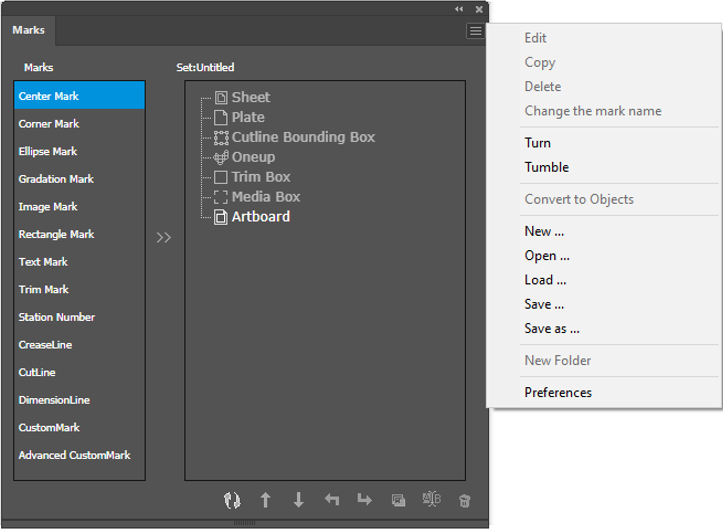Choose Turn from the panel menu
This screenshot has width=723, height=529.
pyautogui.click(x=538, y=143)
